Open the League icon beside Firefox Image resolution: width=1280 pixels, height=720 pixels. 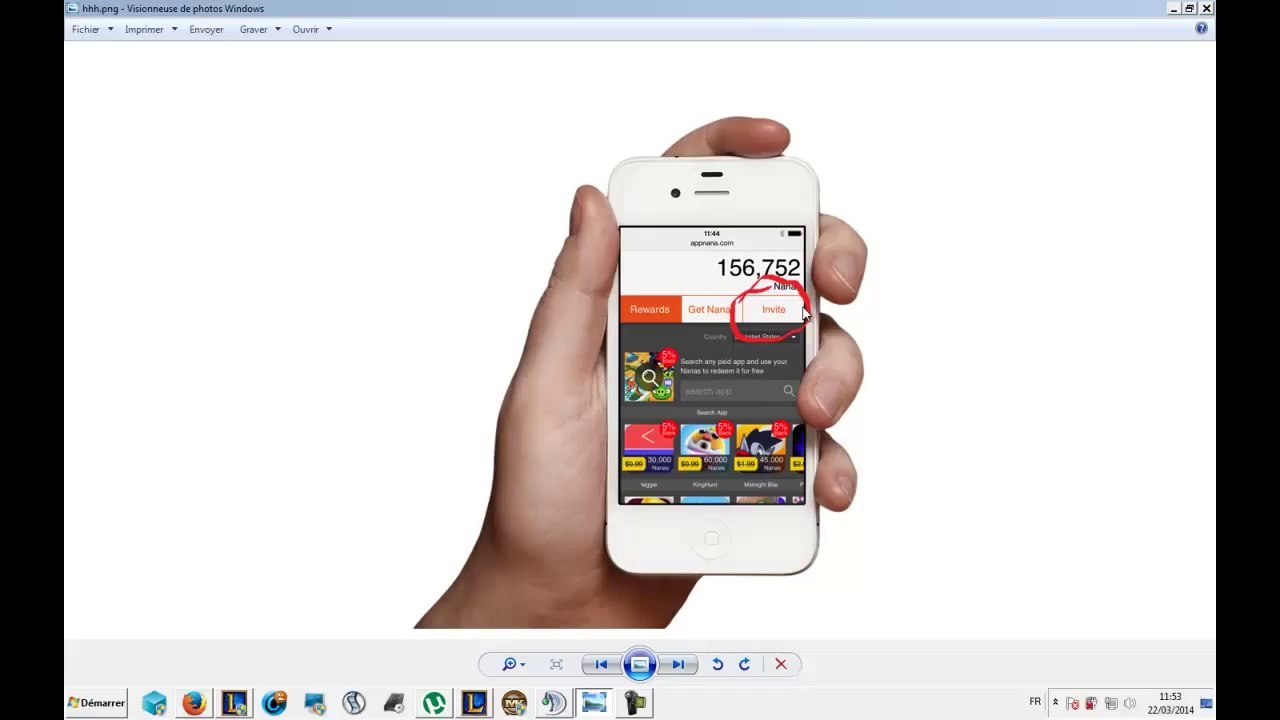click(234, 703)
